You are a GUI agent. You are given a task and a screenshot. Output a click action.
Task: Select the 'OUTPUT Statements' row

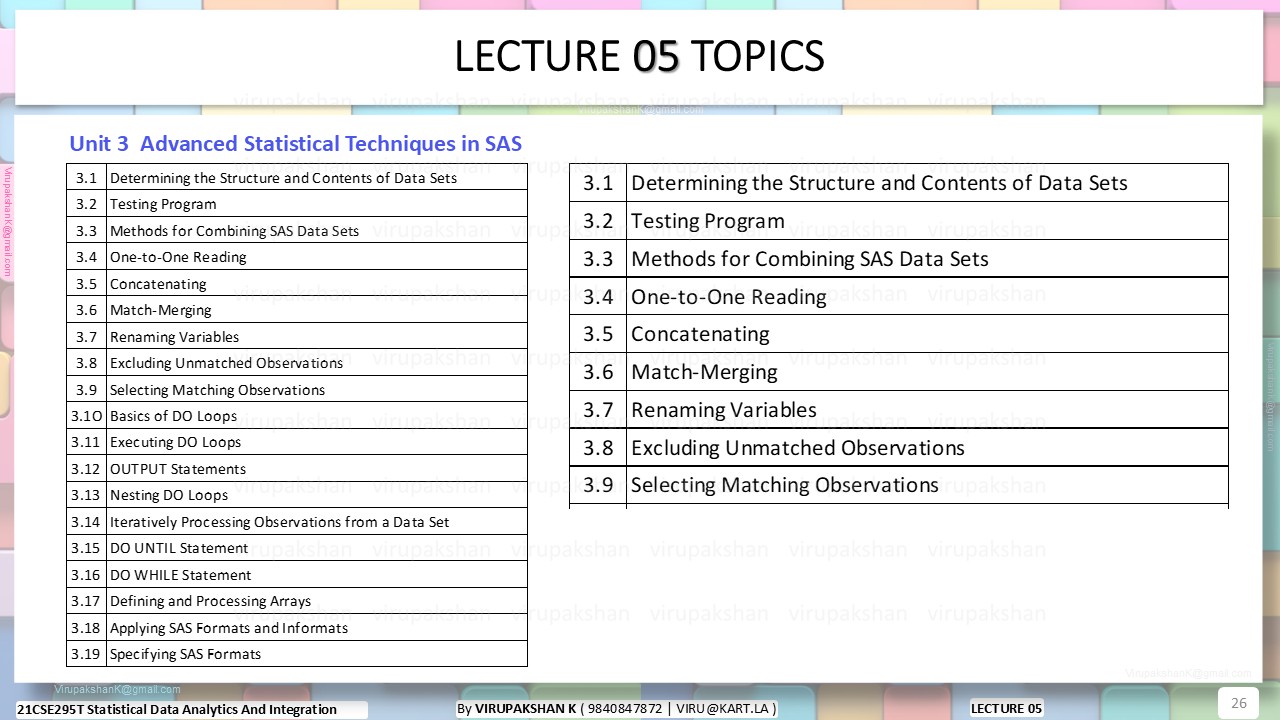tap(297, 469)
